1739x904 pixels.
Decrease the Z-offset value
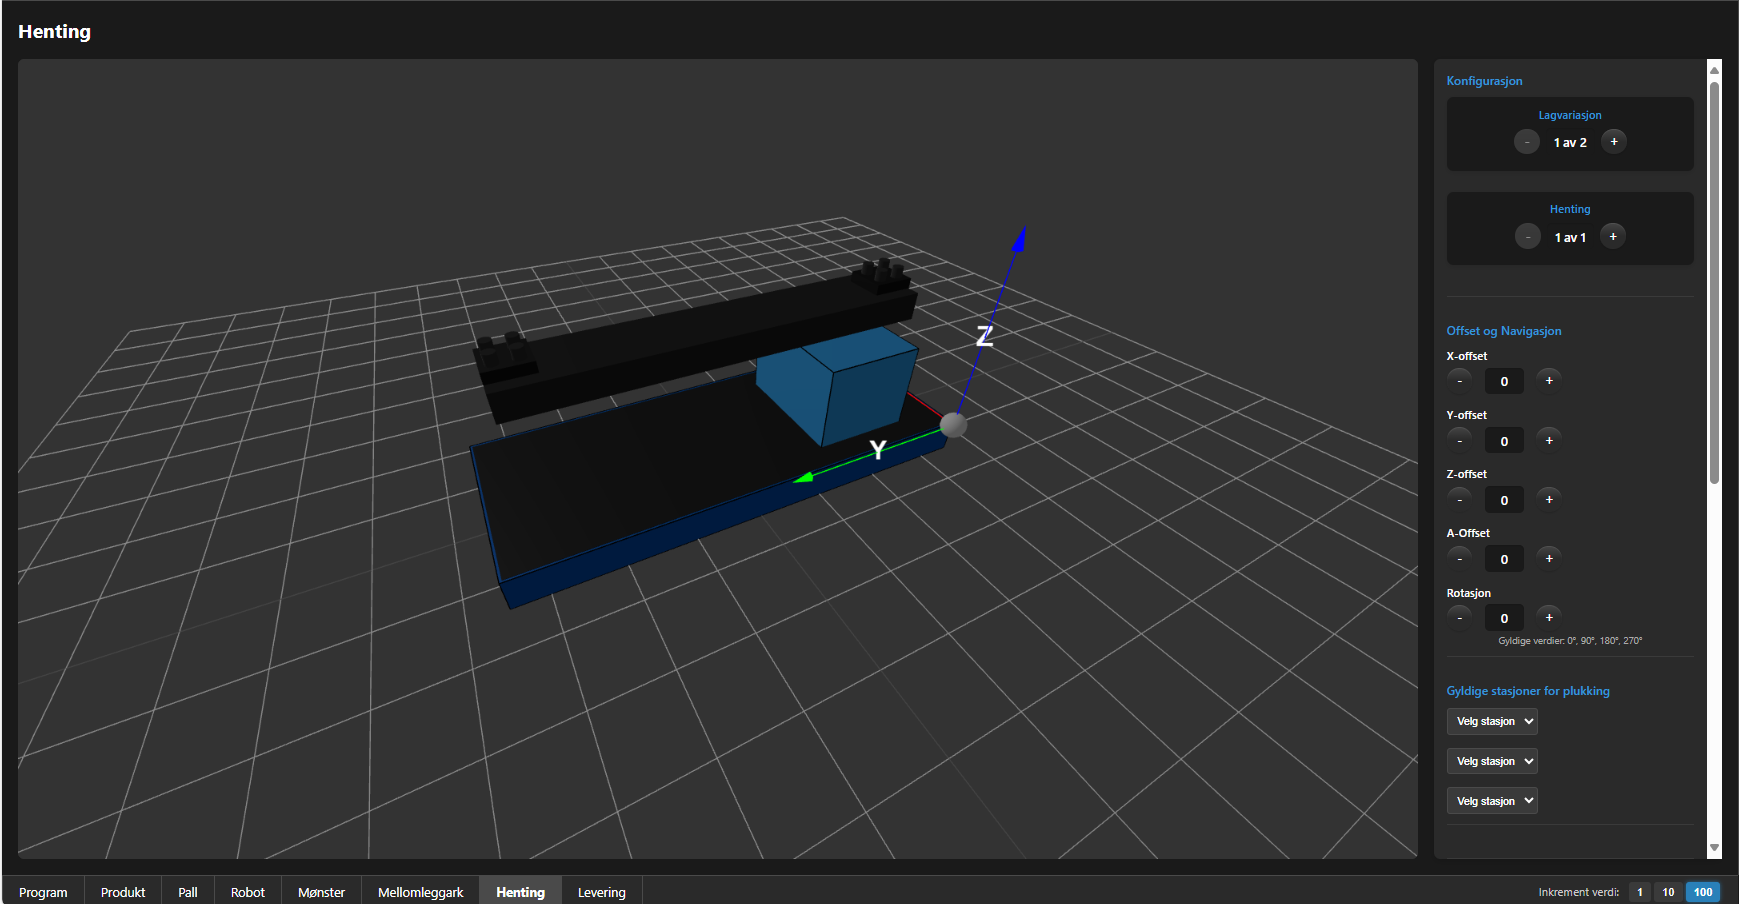click(x=1459, y=500)
